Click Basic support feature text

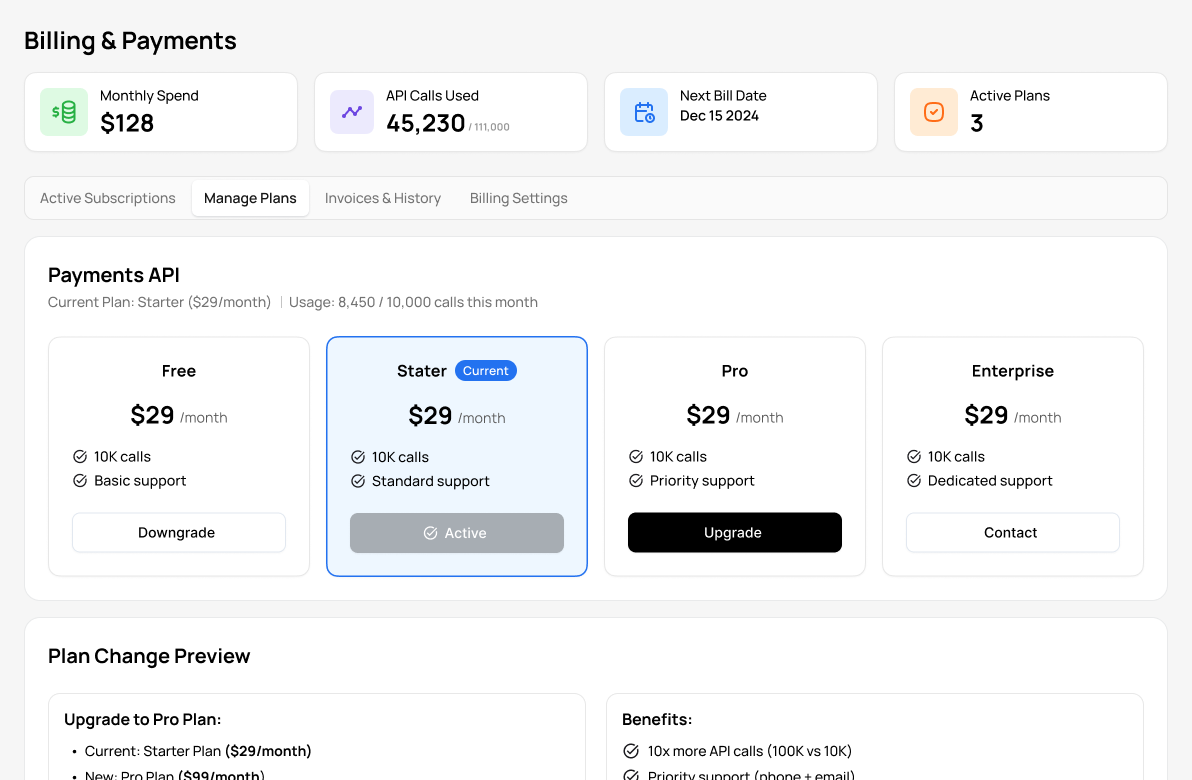140,480
